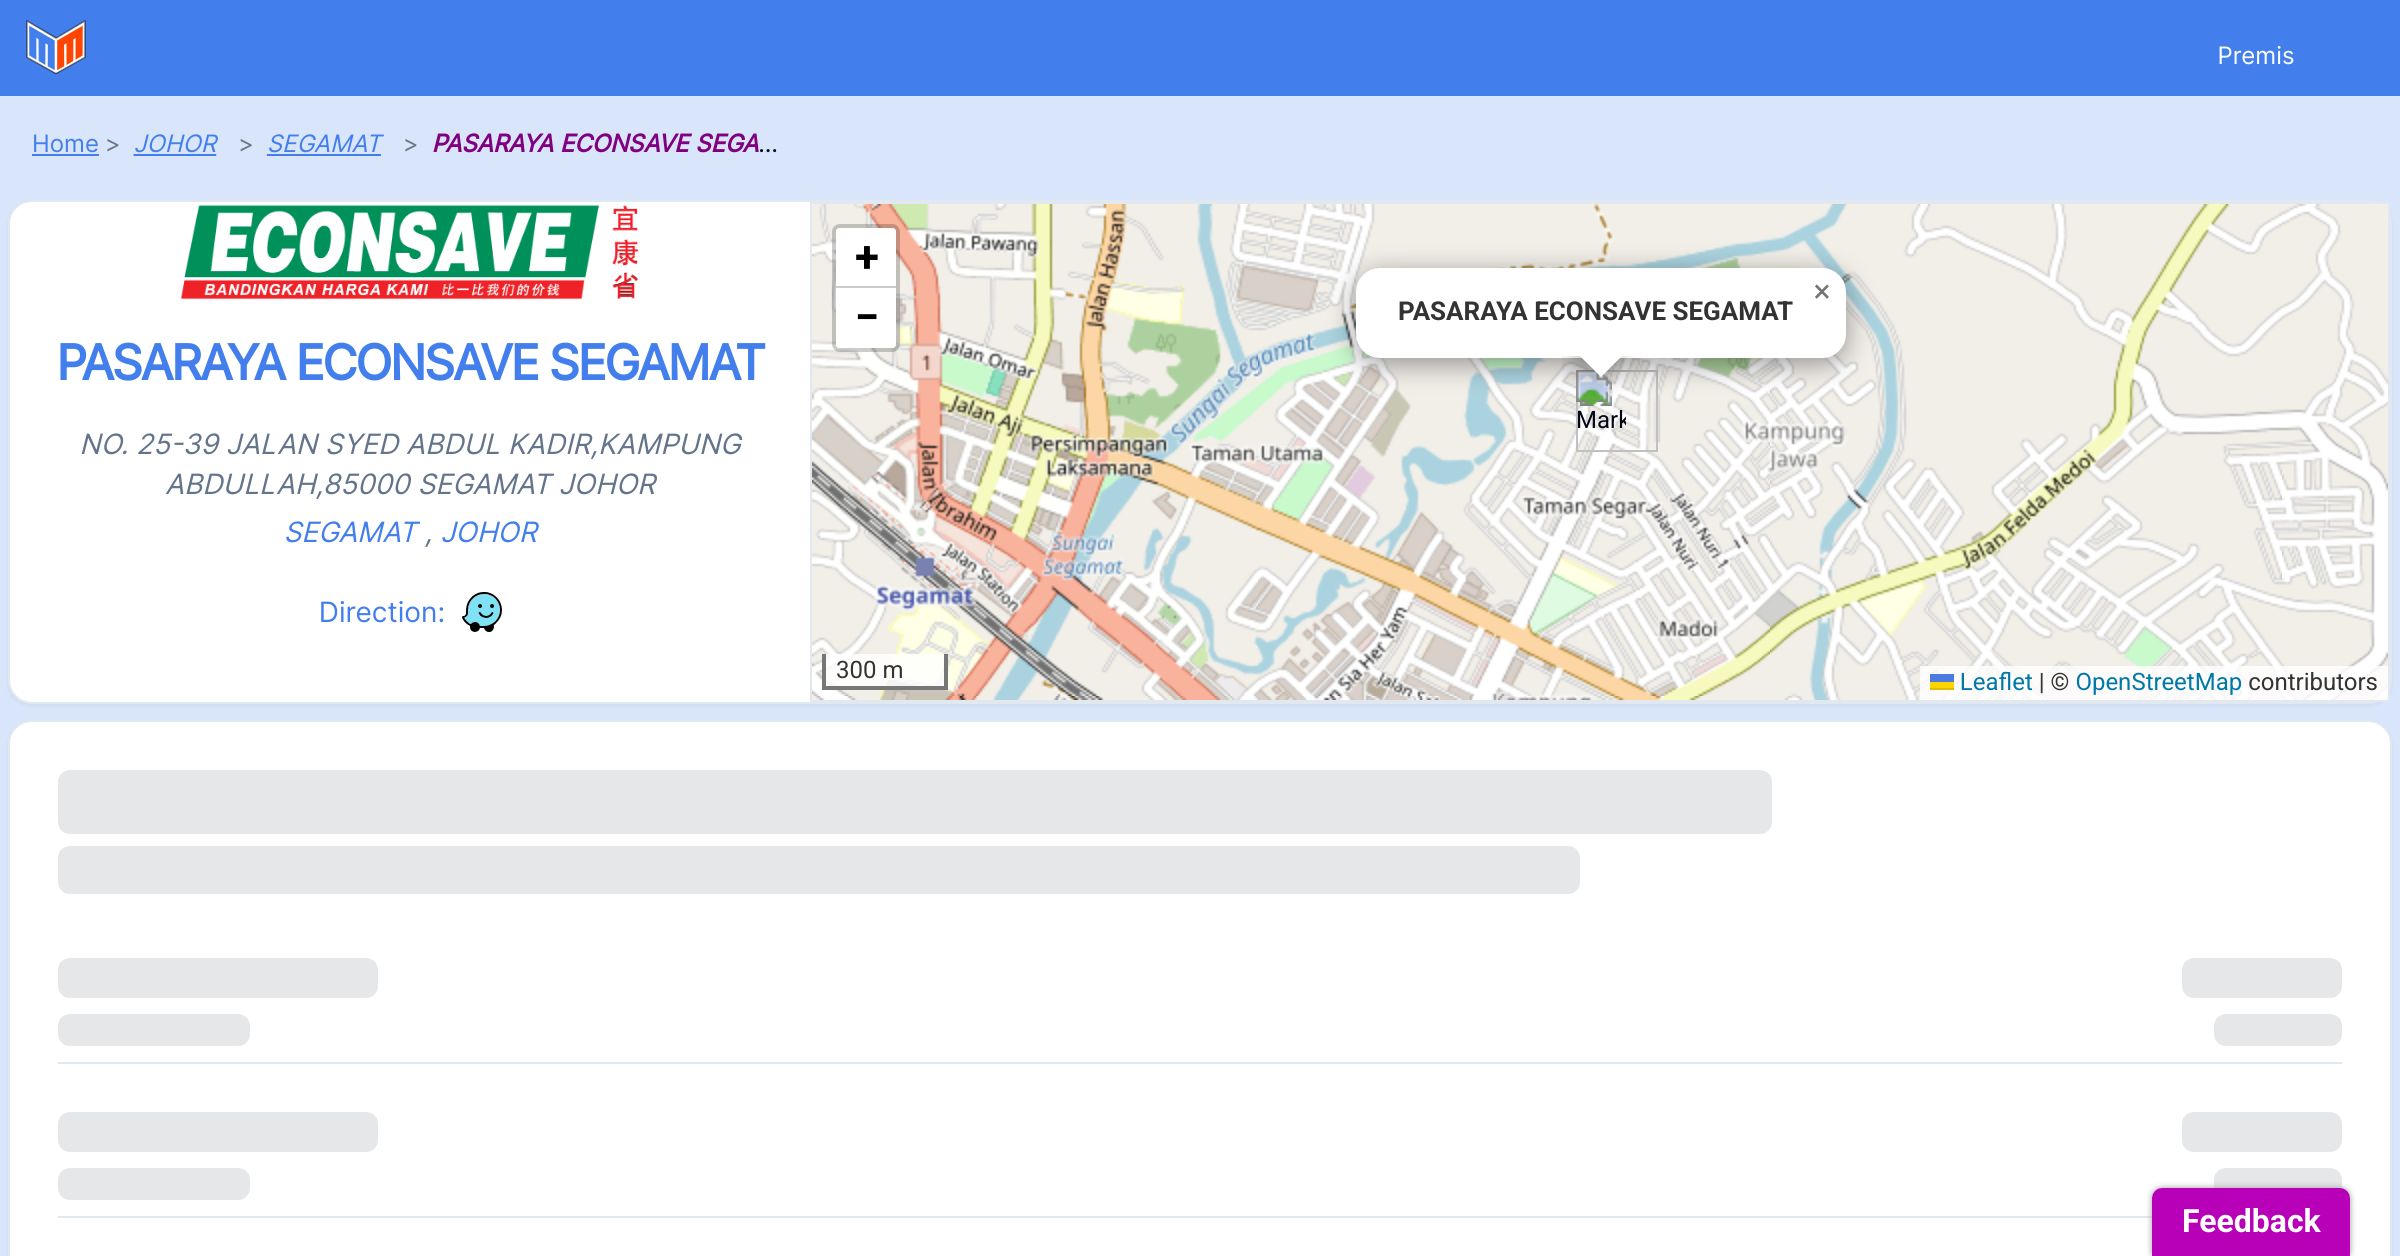The width and height of the screenshot is (2400, 1256).
Task: Open SEGAMAT breadcrumb link
Action: point(325,144)
